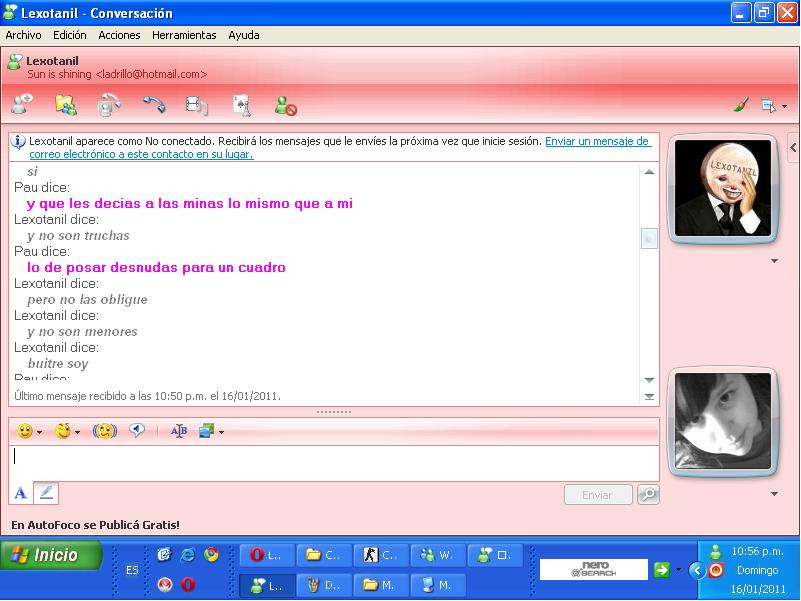801x601 pixels.
Task: Open the Acciones menu
Action: tap(119, 35)
